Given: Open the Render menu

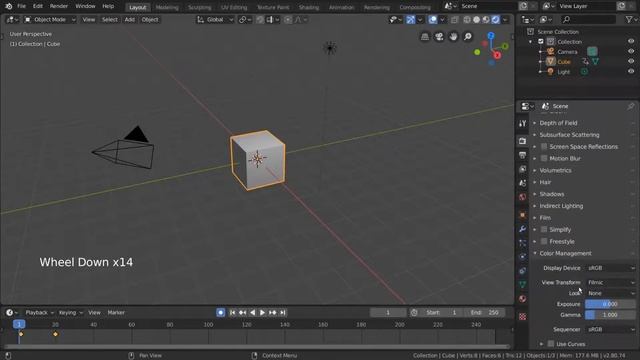Looking at the screenshot, I should coord(59,6).
